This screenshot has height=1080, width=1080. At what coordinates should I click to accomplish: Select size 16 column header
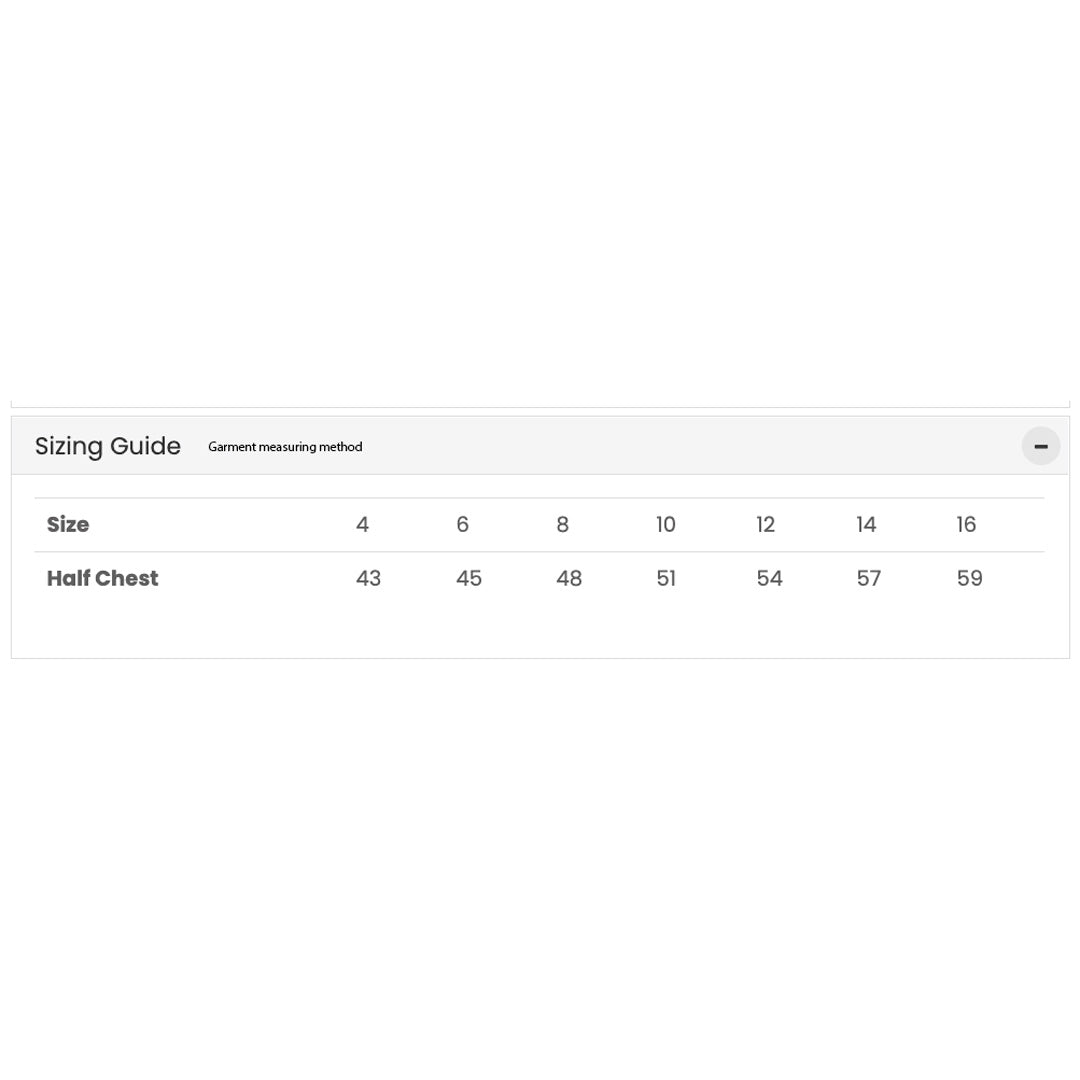click(x=966, y=525)
